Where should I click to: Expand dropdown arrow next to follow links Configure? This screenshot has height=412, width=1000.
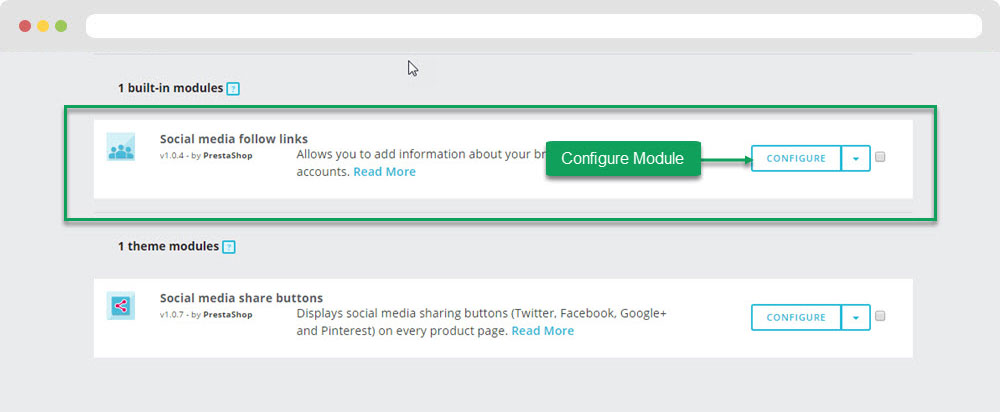pyautogui.click(x=856, y=159)
